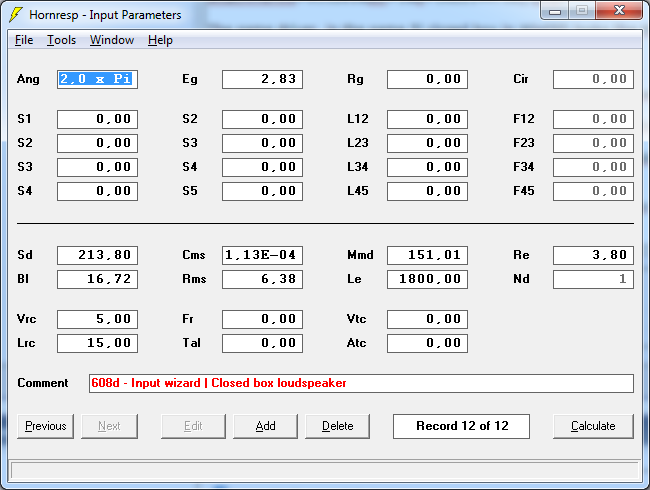The height and width of the screenshot is (490, 650).
Task: Click the greyed-out Edit button
Action: click(x=193, y=426)
